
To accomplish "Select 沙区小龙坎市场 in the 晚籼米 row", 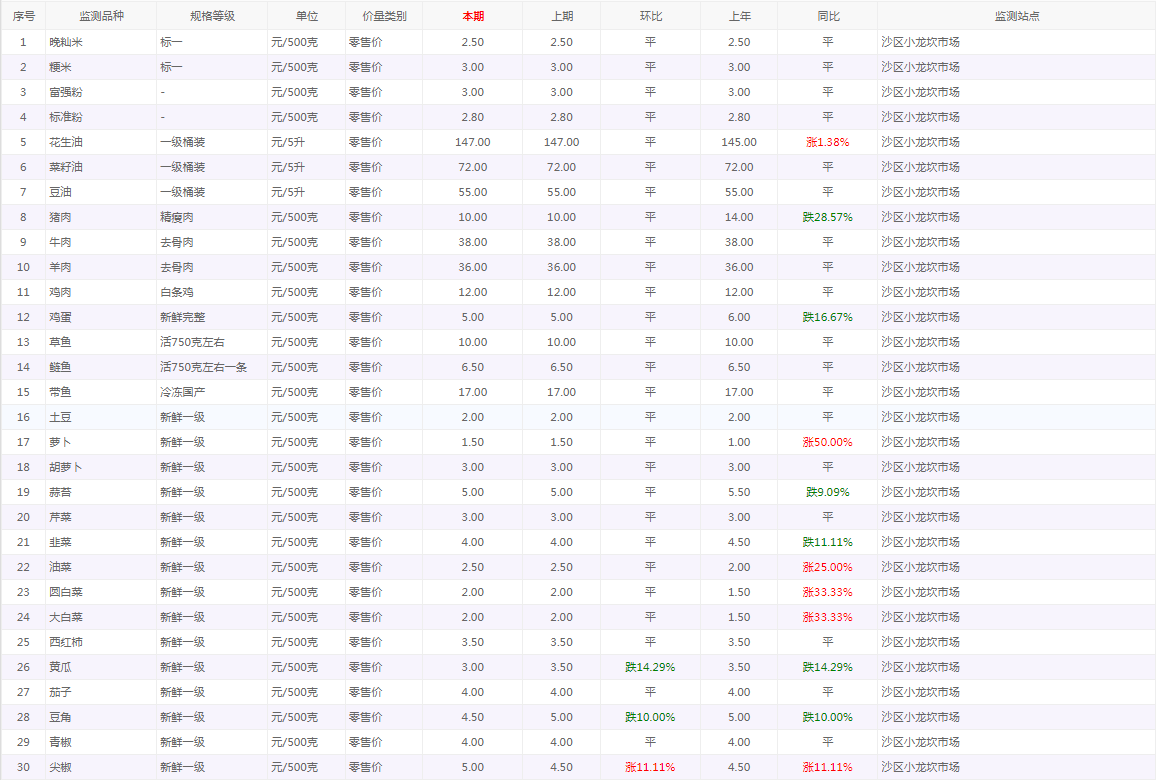I will point(920,42).
